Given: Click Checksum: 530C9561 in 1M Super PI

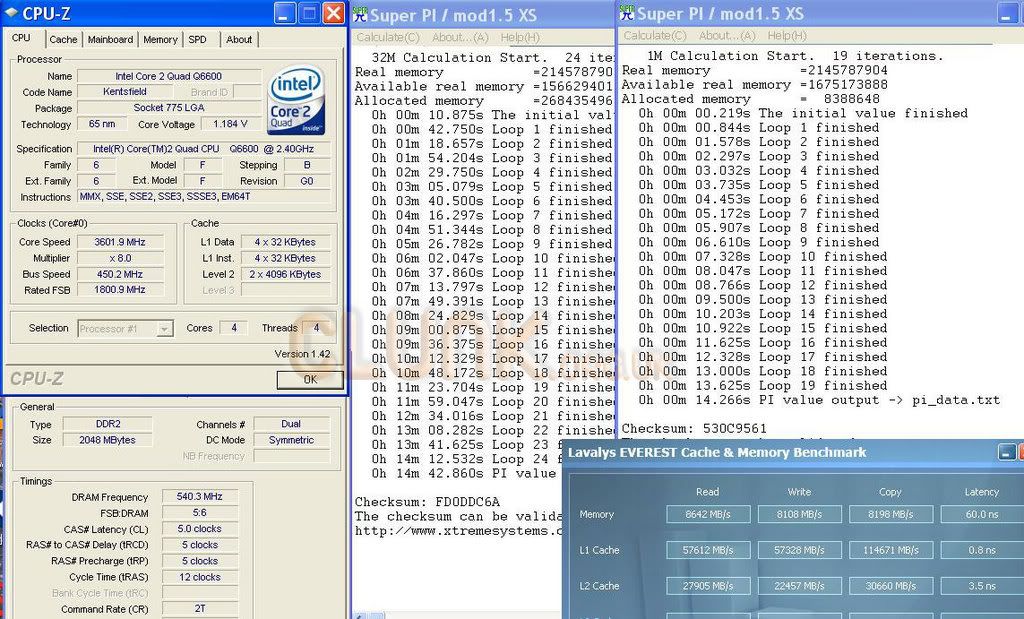Looking at the screenshot, I should (x=694, y=429).
